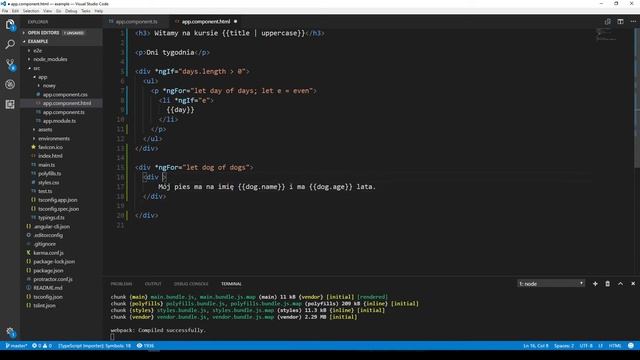Select the app.component.html editor tab
Viewport: 640px width, 360px height.
(205, 22)
